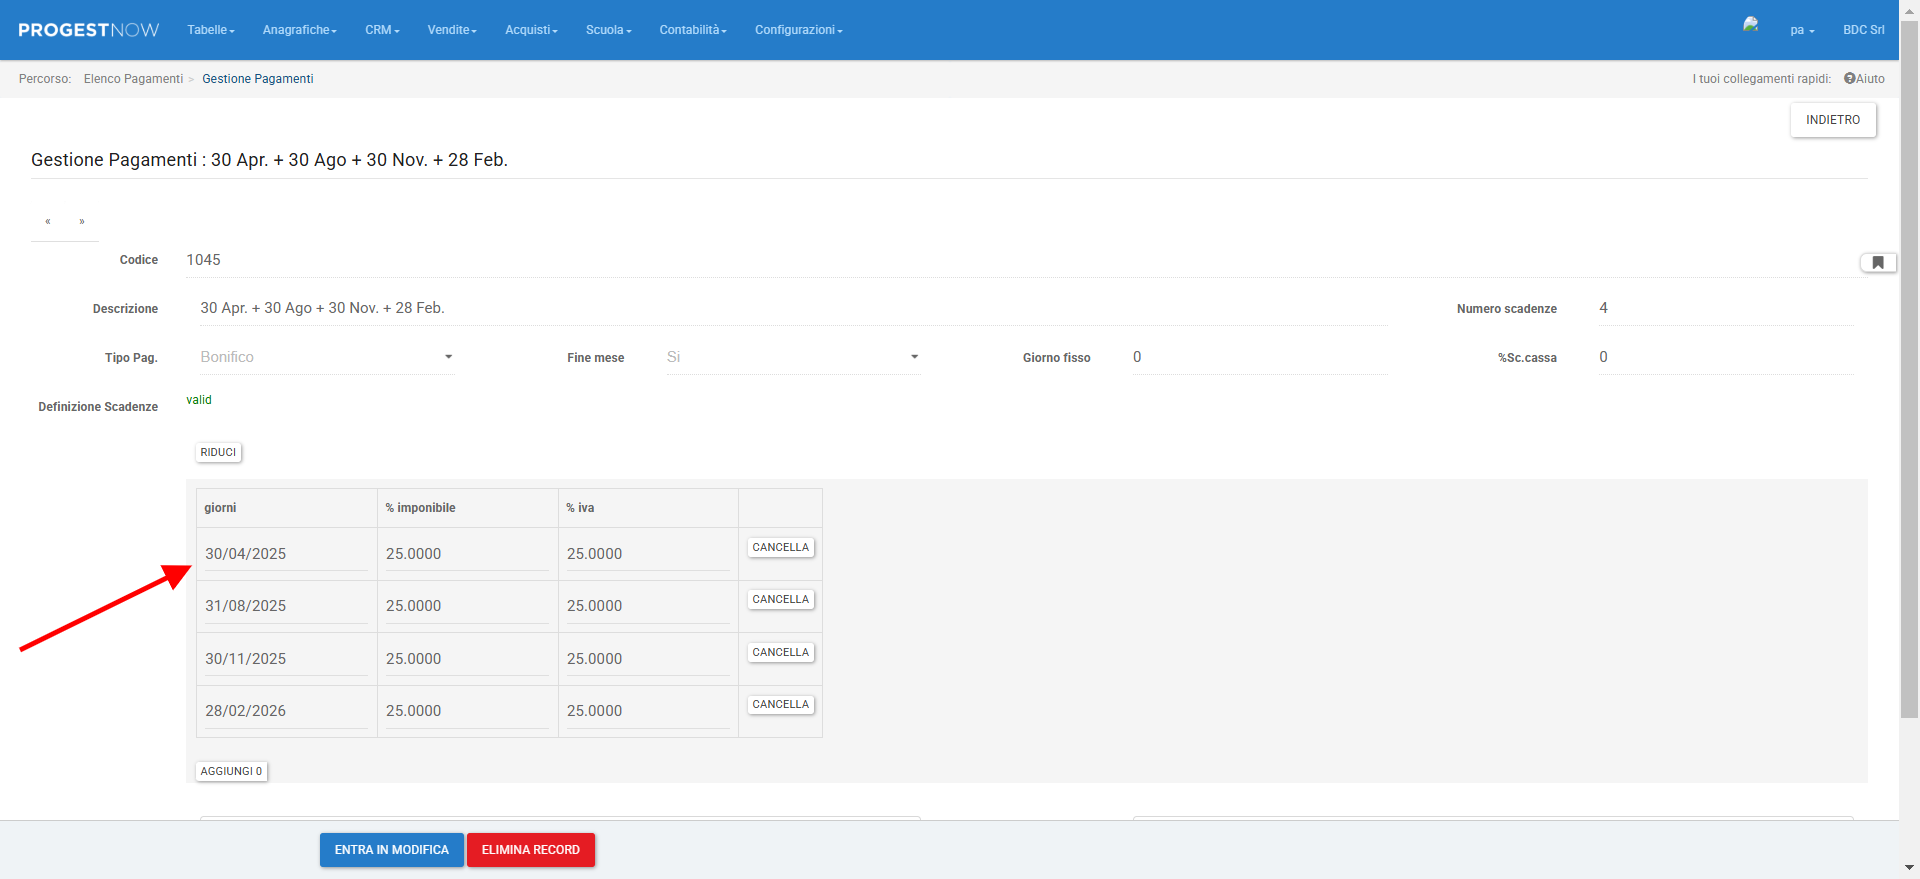Go to next record with » arrow
The width and height of the screenshot is (1920, 879).
(x=82, y=222)
